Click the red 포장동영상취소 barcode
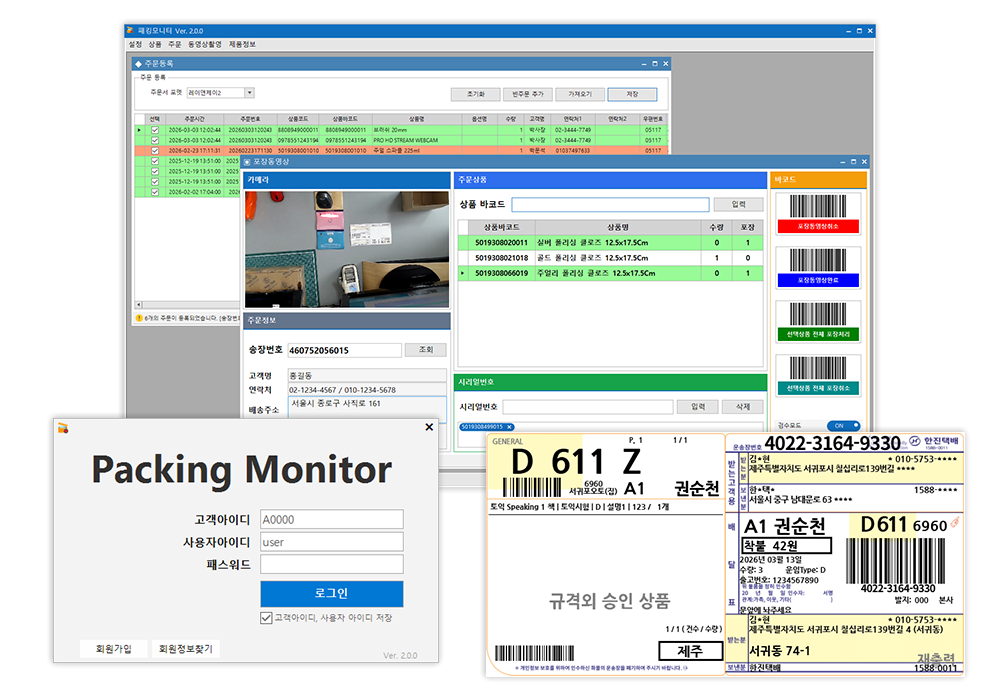The image size is (1000, 700). pyautogui.click(x=818, y=212)
